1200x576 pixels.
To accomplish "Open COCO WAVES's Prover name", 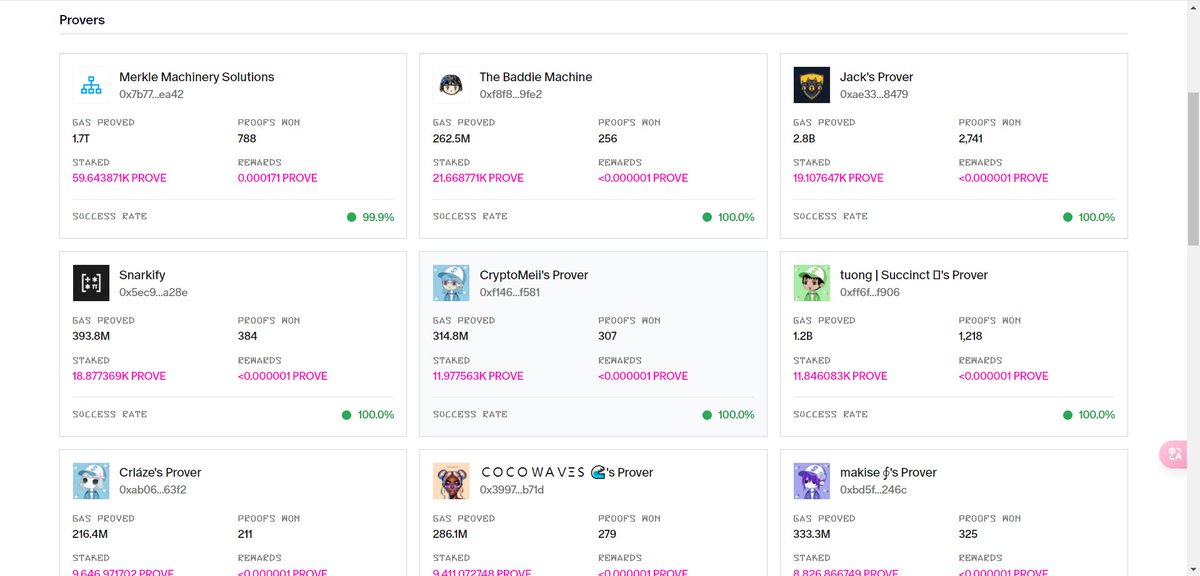I will 566,473.
